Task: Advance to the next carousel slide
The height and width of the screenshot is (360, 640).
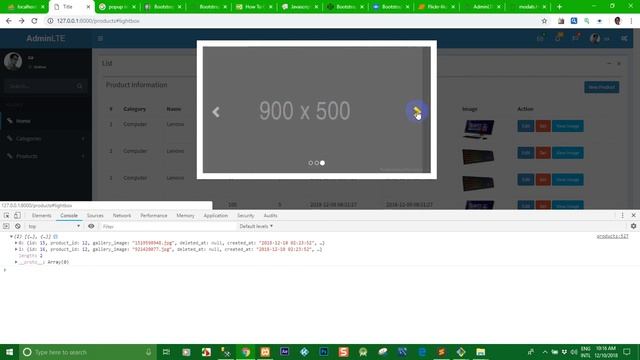Action: pos(417,111)
